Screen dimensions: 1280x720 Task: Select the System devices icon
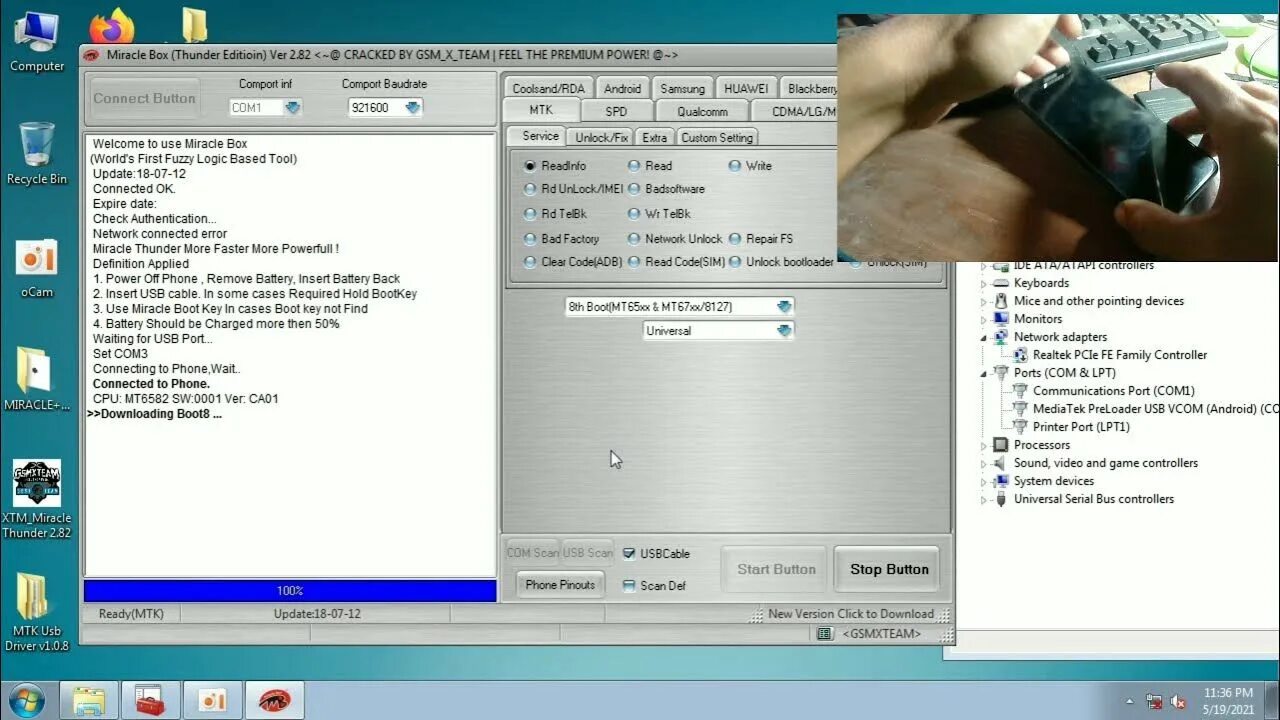[x=1001, y=481]
